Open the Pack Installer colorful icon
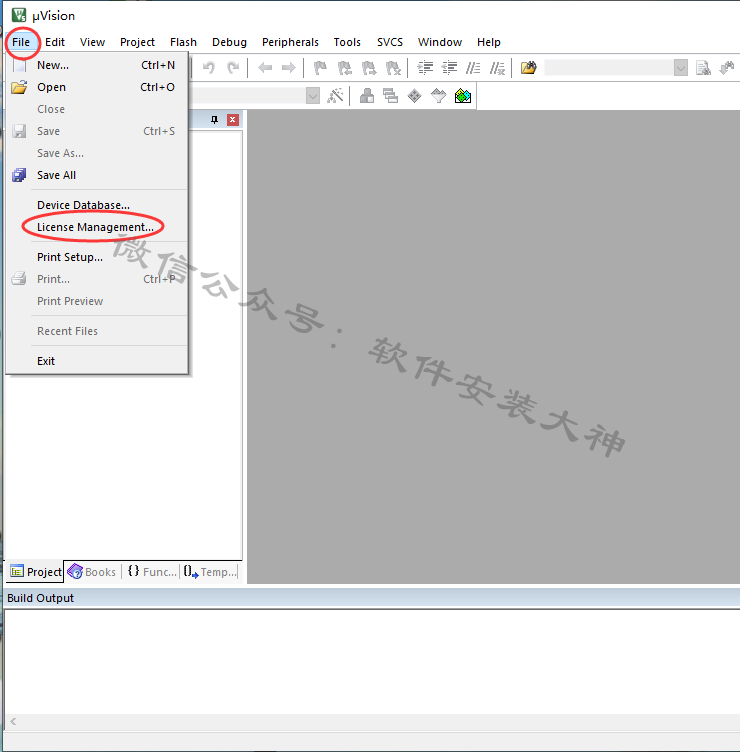The image size is (740, 752). 463,96
